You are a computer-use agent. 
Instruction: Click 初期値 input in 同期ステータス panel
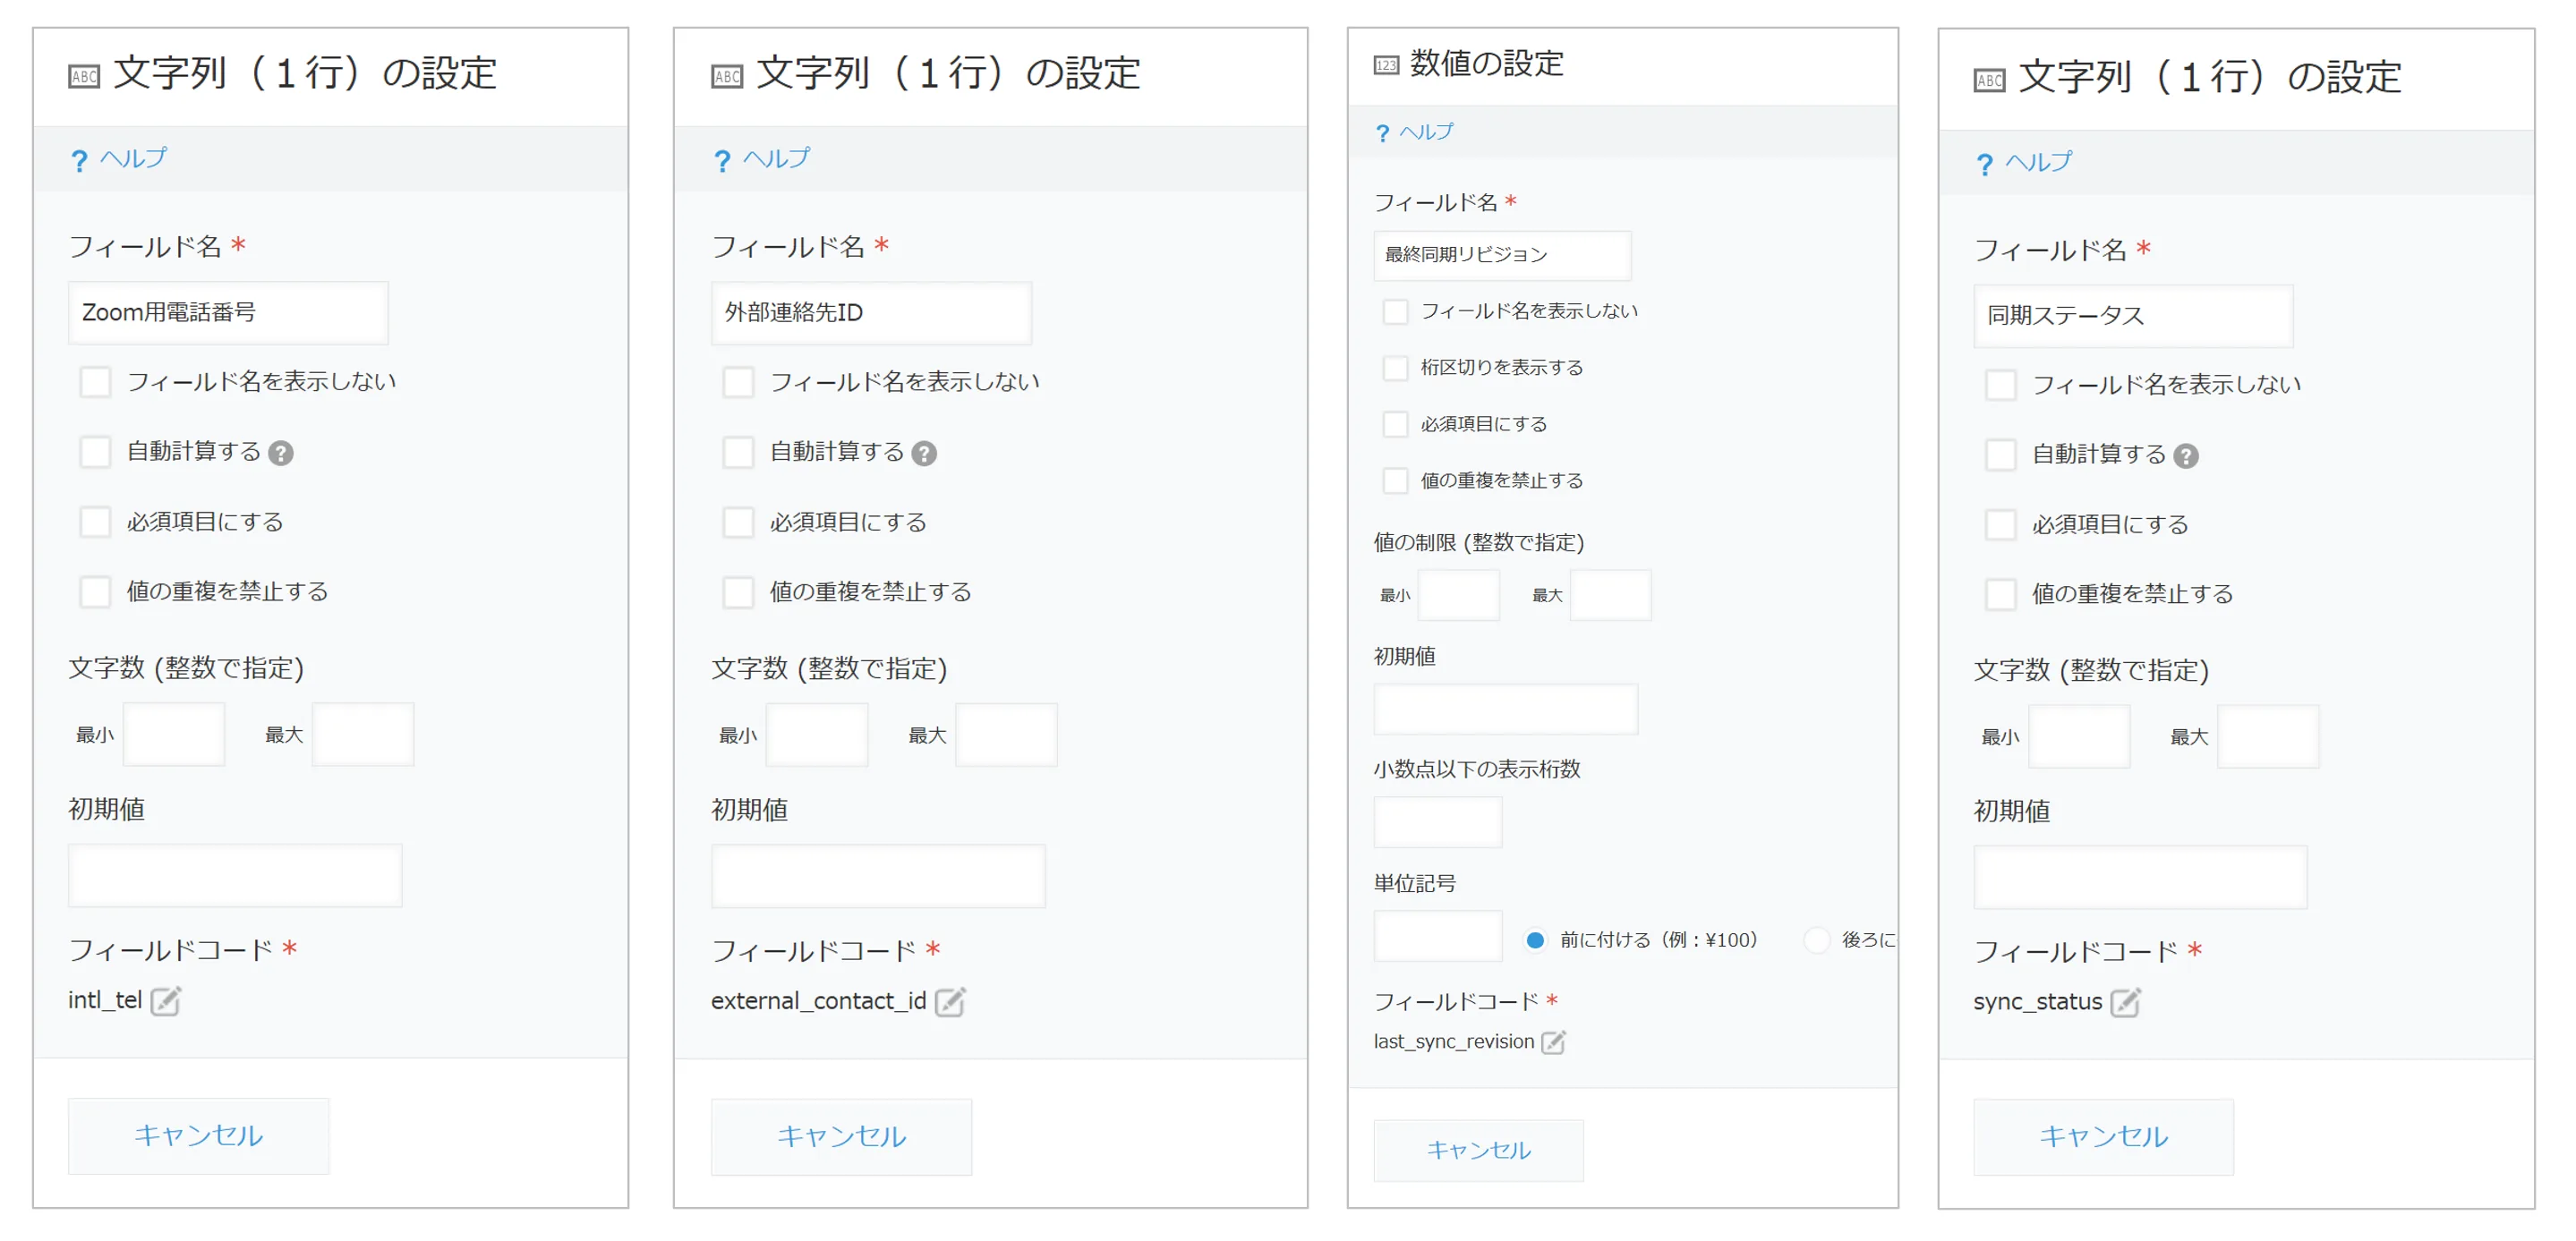[2140, 878]
